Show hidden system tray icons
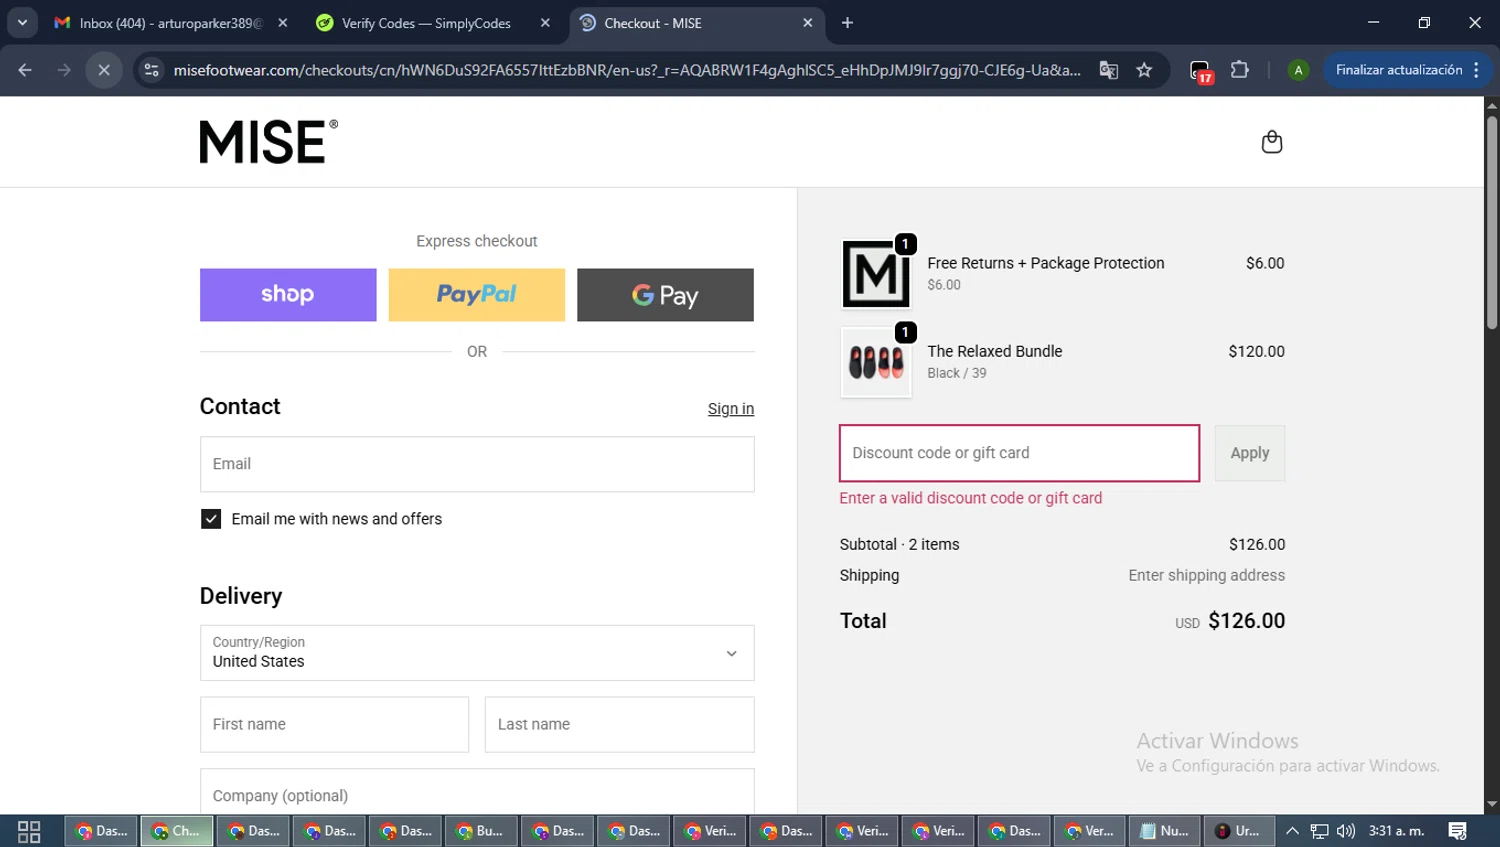Screen dimensions: 1500x847 1292,831
